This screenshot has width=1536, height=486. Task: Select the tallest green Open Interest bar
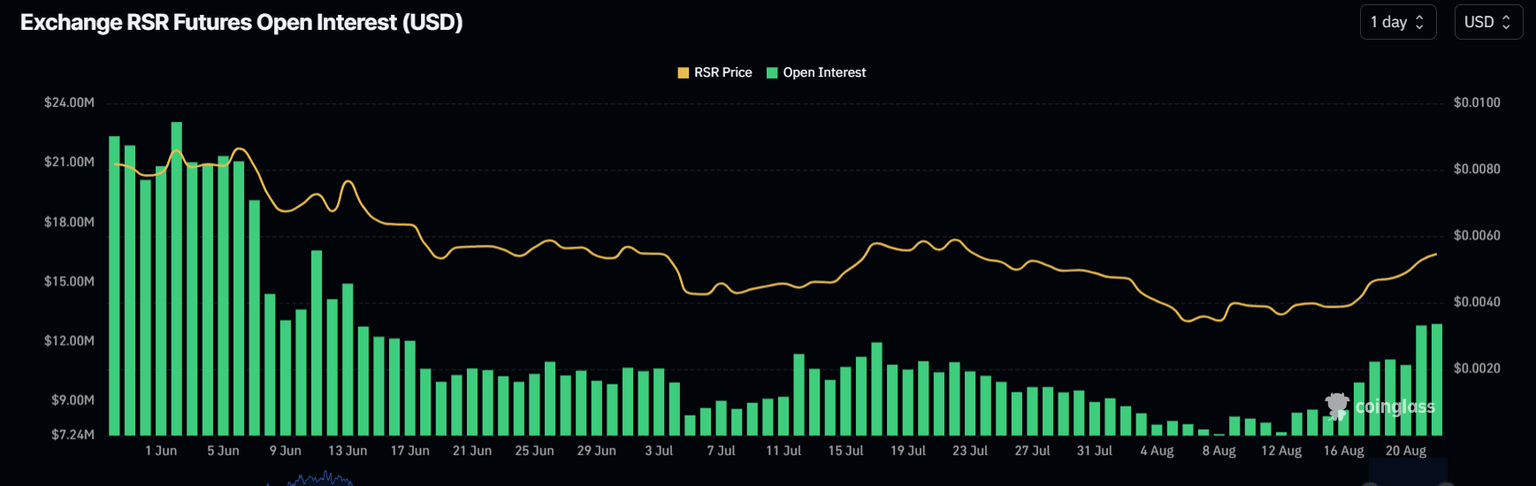point(177,278)
